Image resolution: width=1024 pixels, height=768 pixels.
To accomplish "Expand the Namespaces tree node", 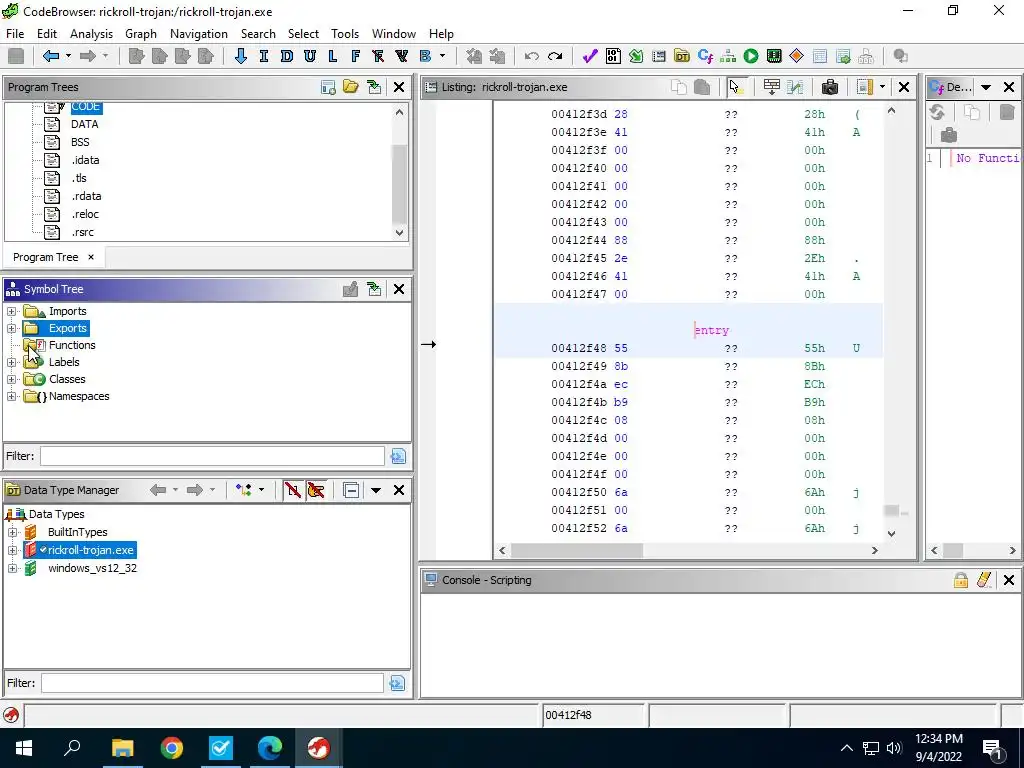I will click(x=11, y=396).
